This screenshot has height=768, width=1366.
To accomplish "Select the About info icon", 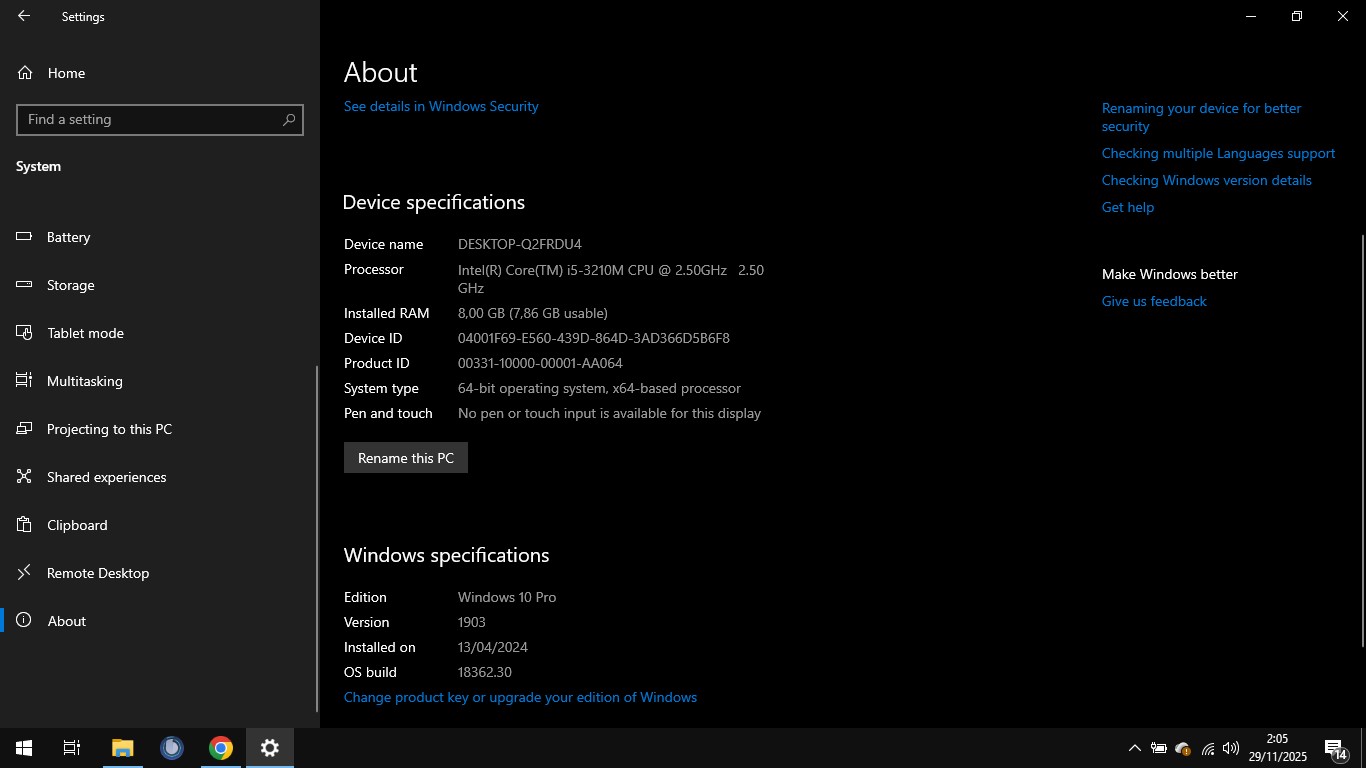I will click(x=25, y=621).
